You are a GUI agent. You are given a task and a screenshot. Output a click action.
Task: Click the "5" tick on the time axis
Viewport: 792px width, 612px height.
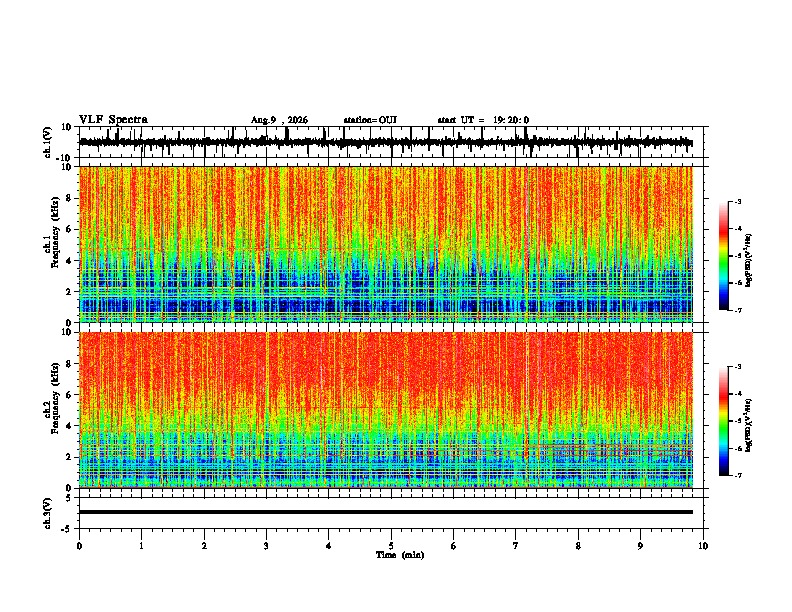[x=391, y=546]
